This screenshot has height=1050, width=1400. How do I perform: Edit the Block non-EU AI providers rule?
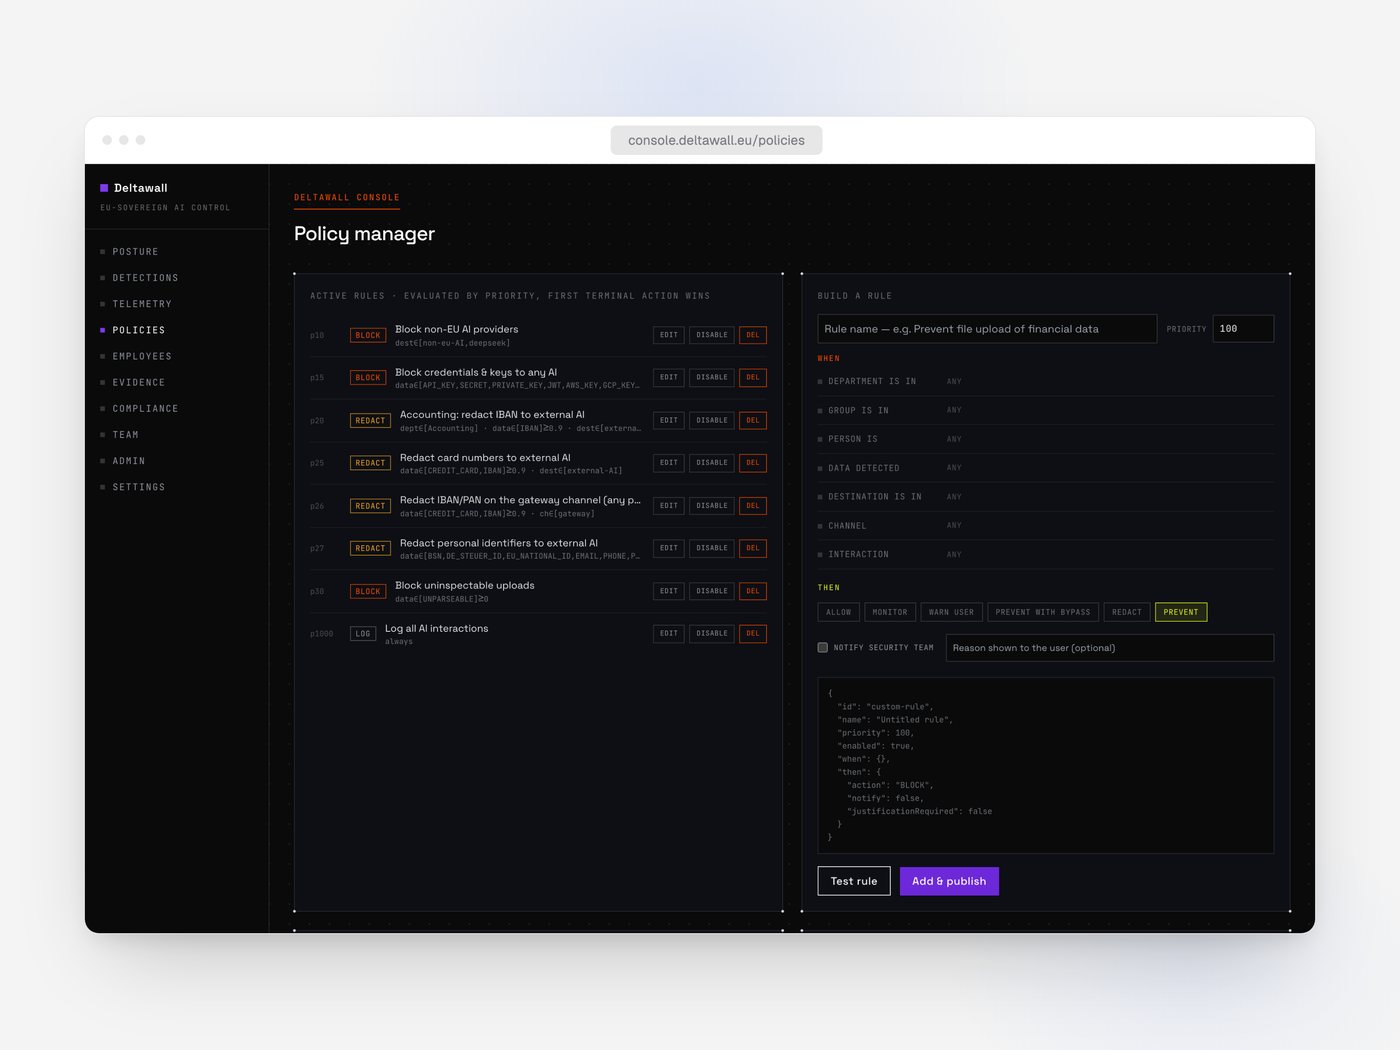click(669, 335)
